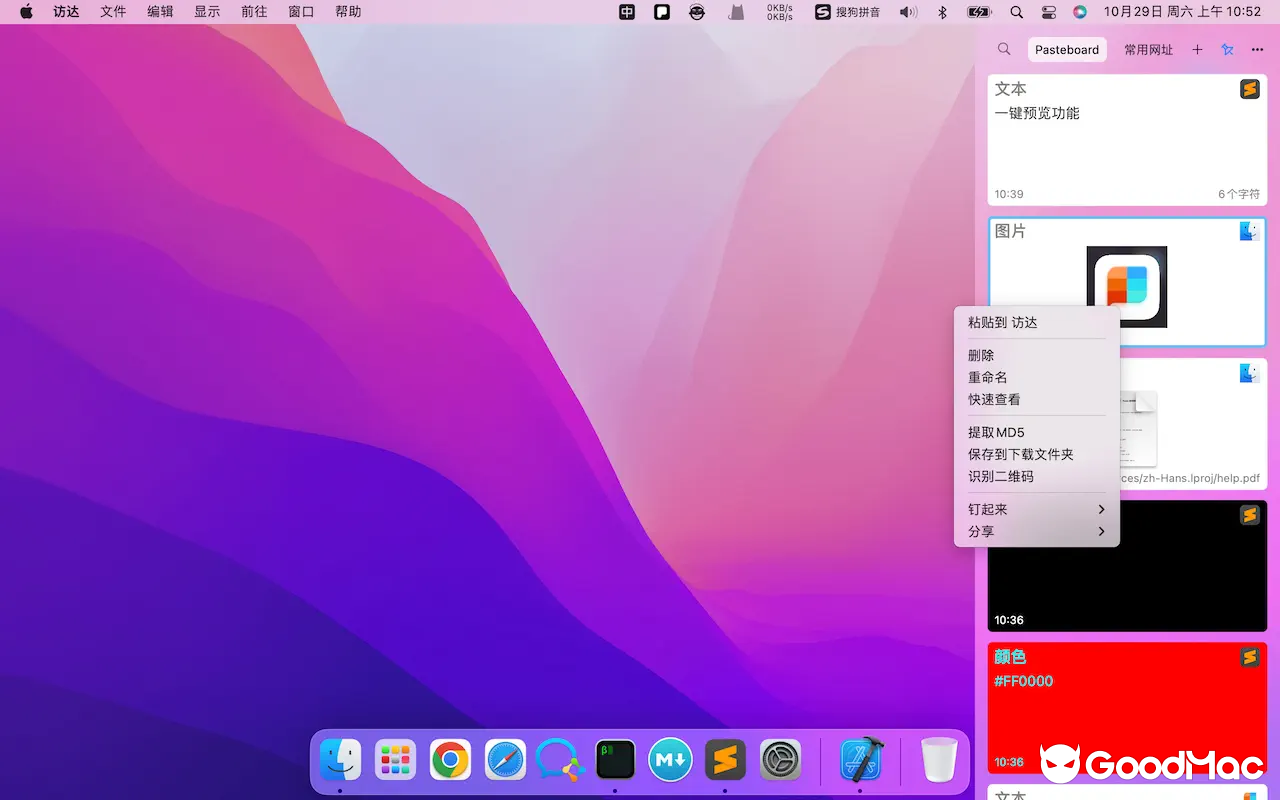Switch to the 常用网址 tab
This screenshot has height=800, width=1280.
click(1148, 48)
